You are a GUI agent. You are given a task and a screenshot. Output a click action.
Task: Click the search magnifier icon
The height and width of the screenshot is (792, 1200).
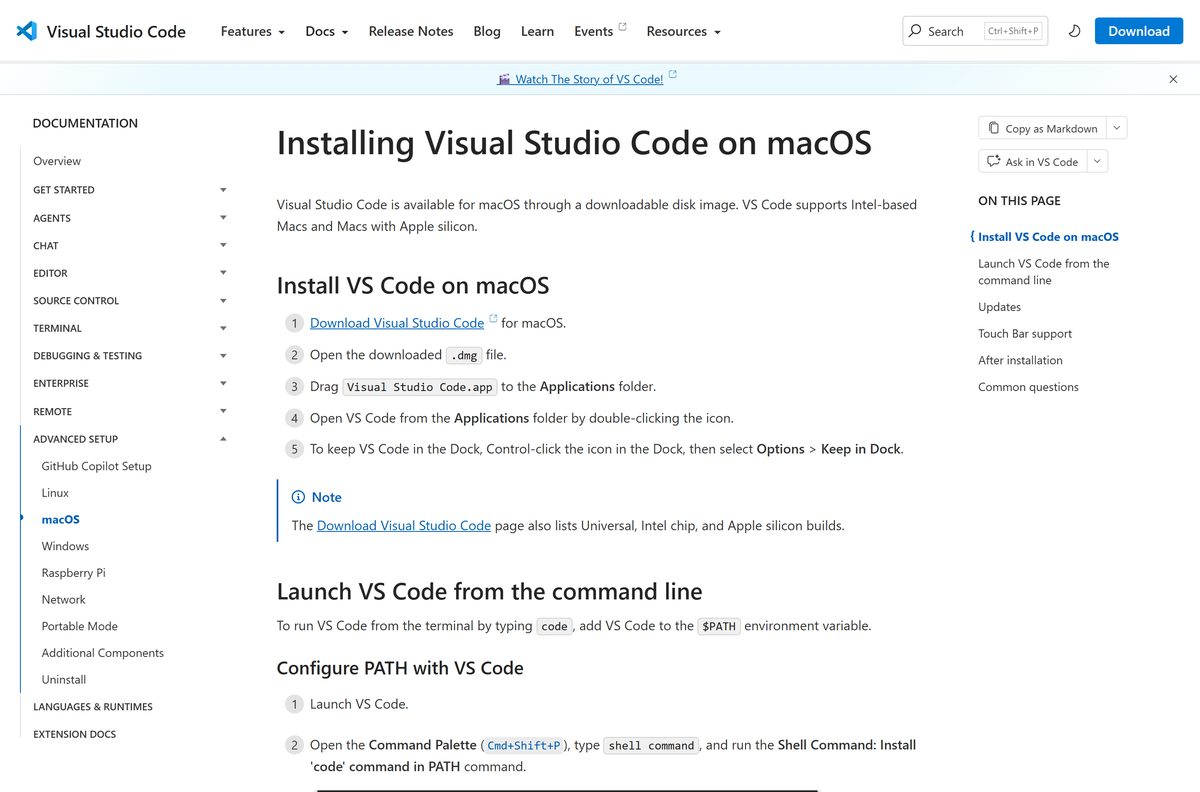pyautogui.click(x=915, y=31)
